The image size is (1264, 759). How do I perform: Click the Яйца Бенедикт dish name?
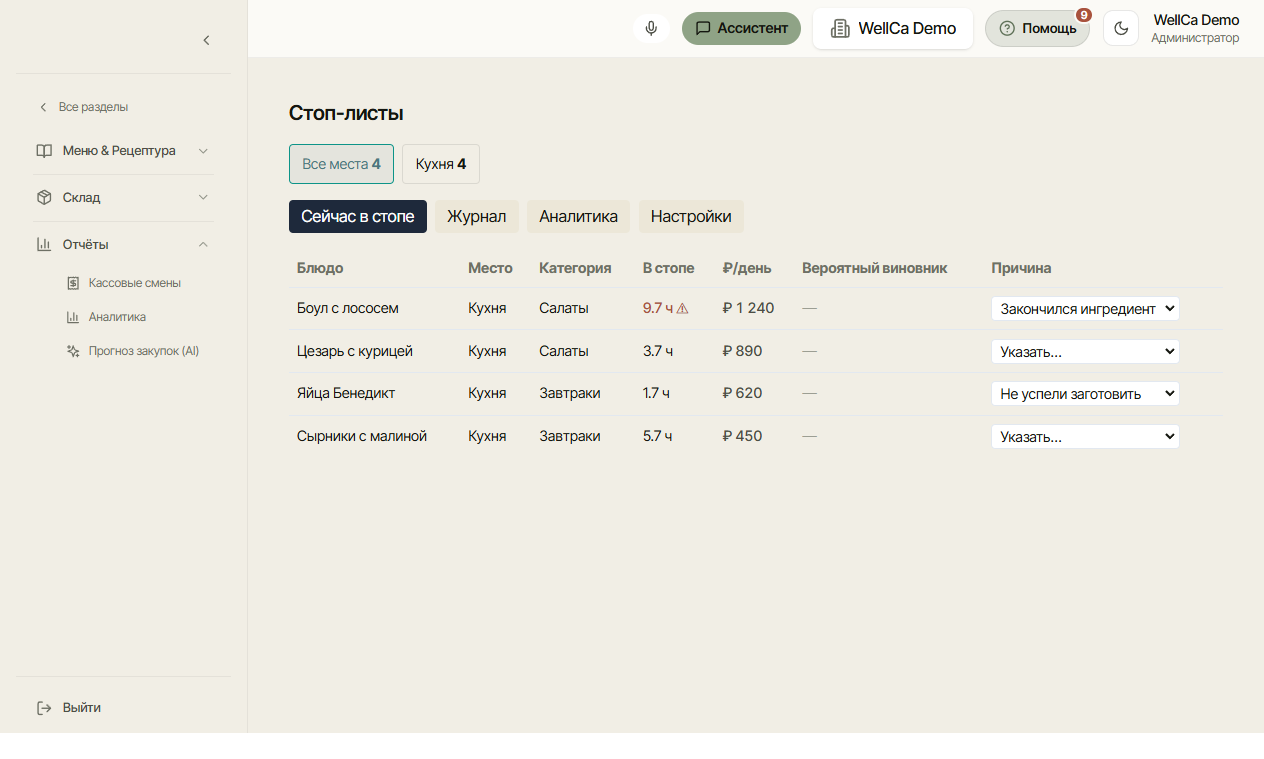coord(346,393)
